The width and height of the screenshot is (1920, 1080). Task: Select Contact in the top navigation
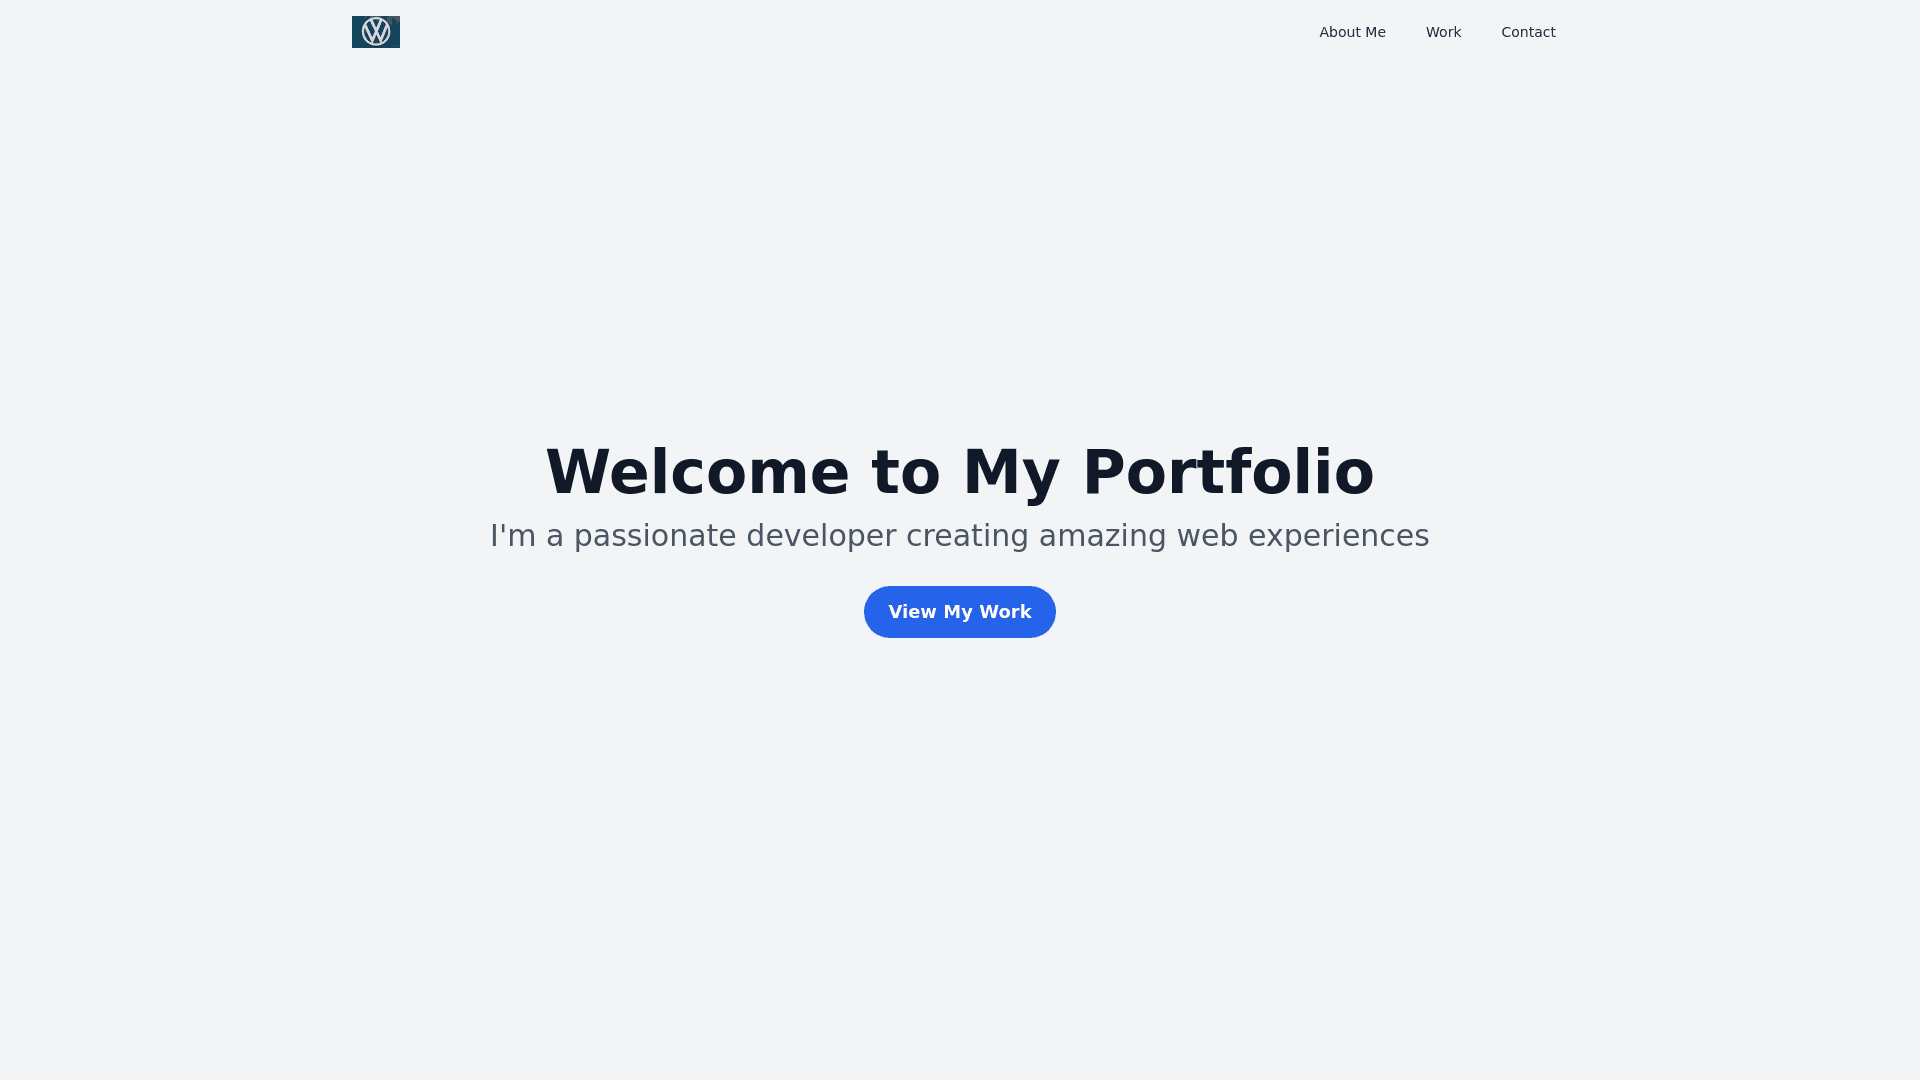pyautogui.click(x=1528, y=32)
